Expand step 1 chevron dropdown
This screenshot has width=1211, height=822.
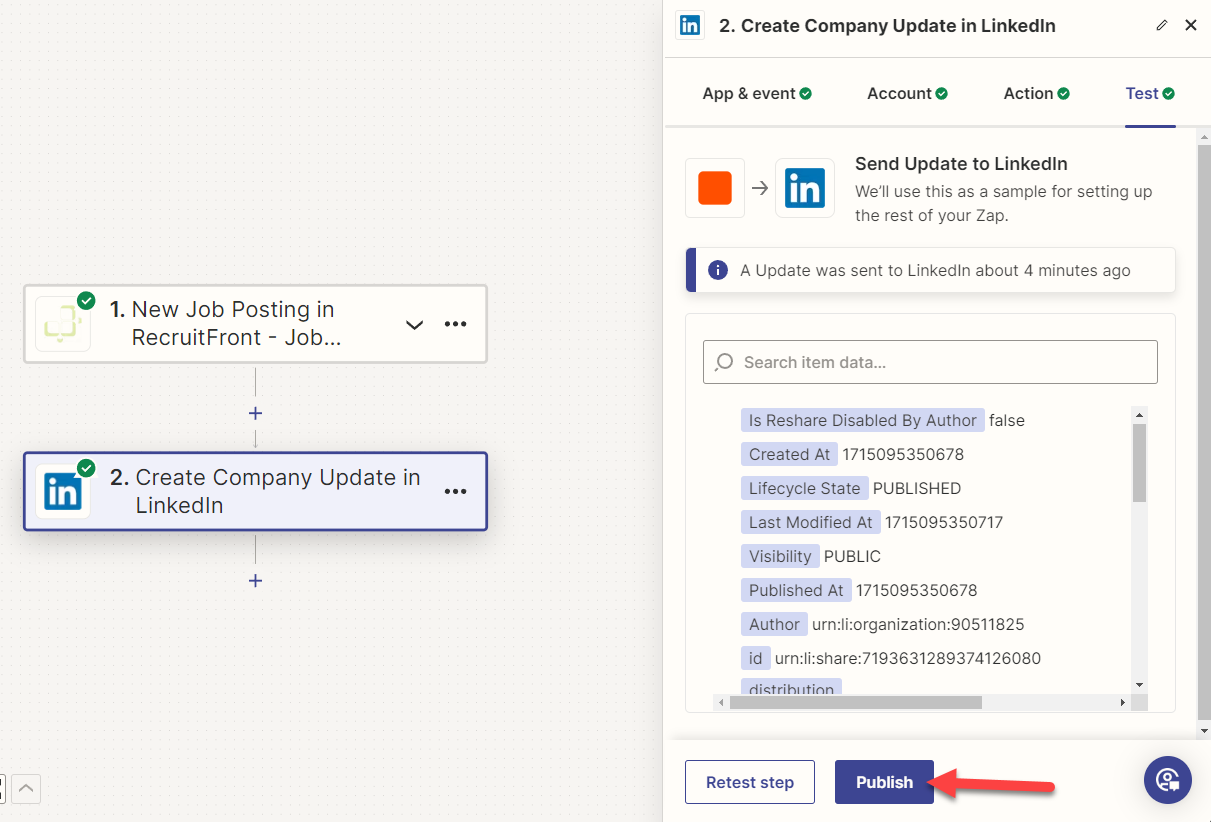point(414,325)
